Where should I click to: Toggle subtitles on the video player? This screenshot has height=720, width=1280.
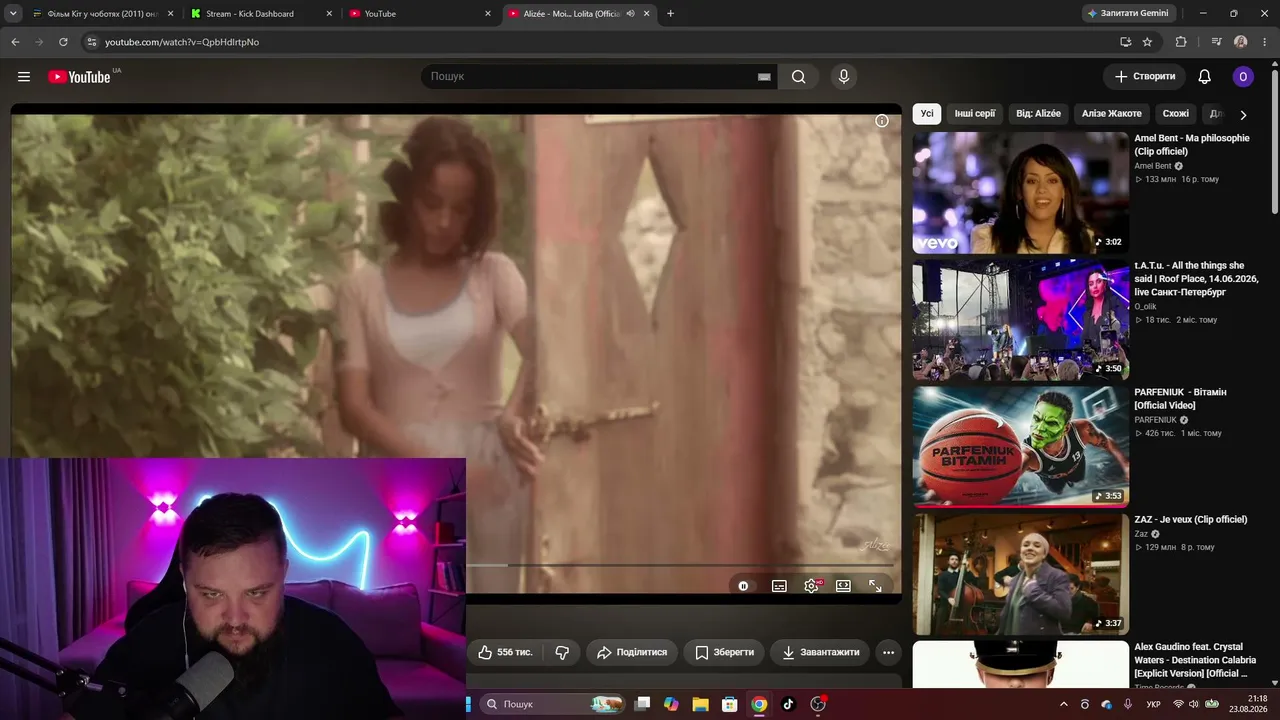(779, 586)
